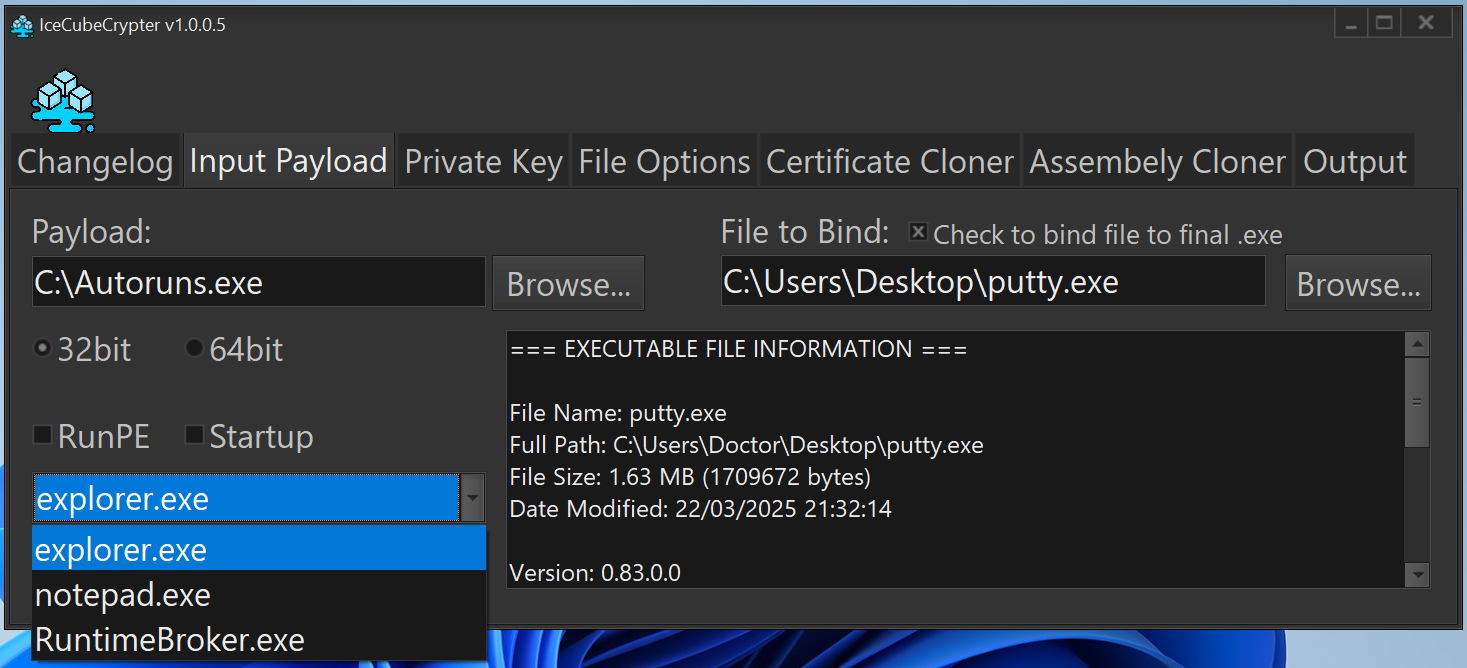The image size is (1467, 668).
Task: Close the IceCubeCrypter window
Action: [1426, 24]
